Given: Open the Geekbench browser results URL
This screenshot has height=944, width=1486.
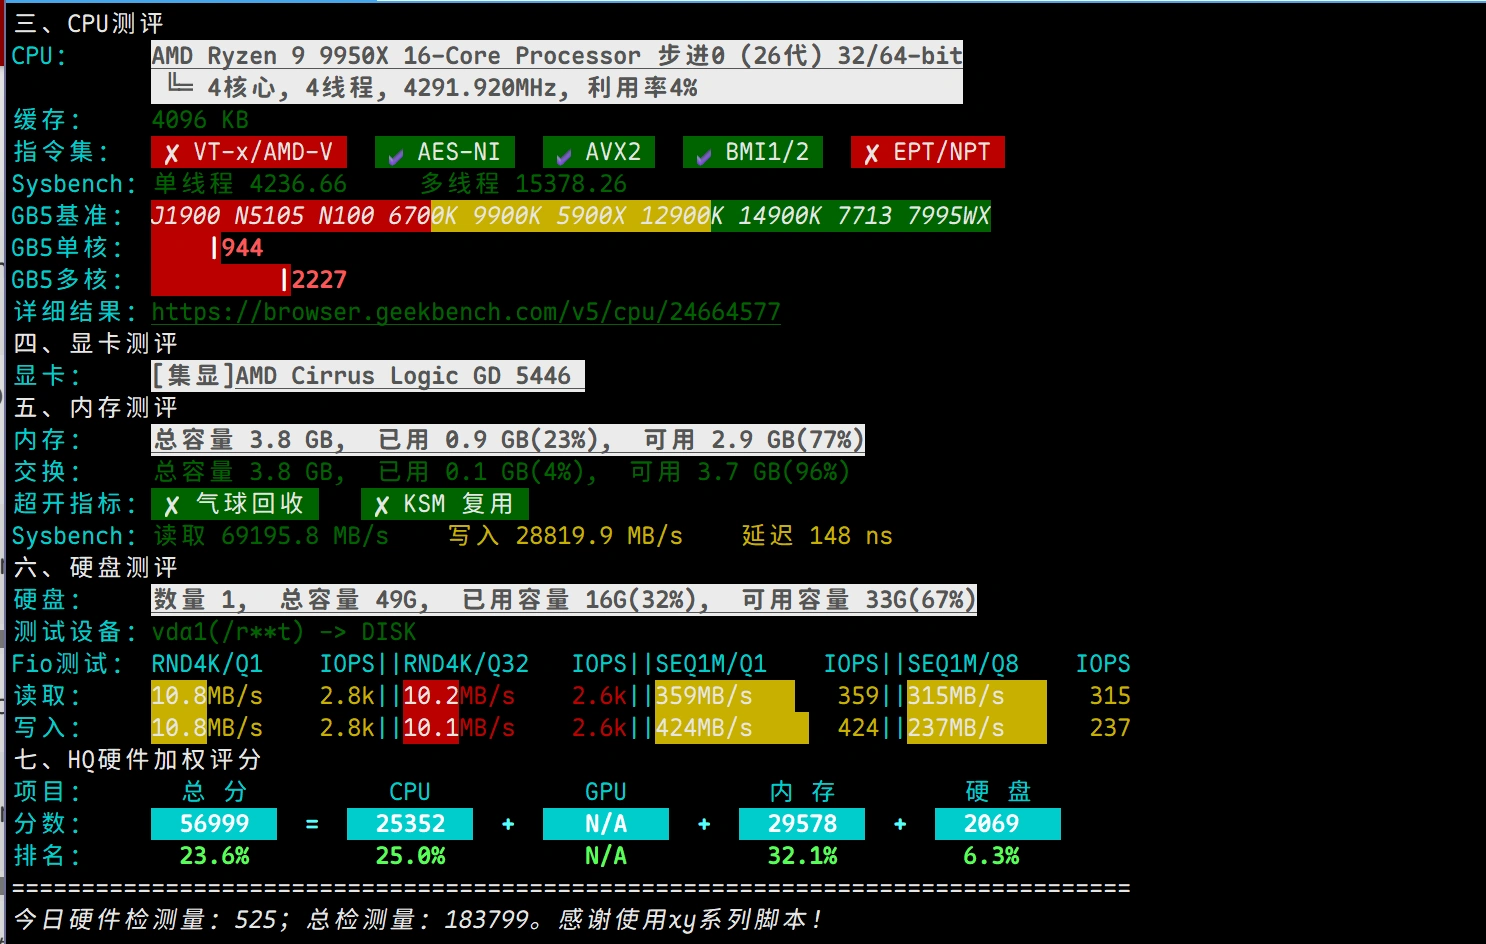Looking at the screenshot, I should tap(466, 312).
